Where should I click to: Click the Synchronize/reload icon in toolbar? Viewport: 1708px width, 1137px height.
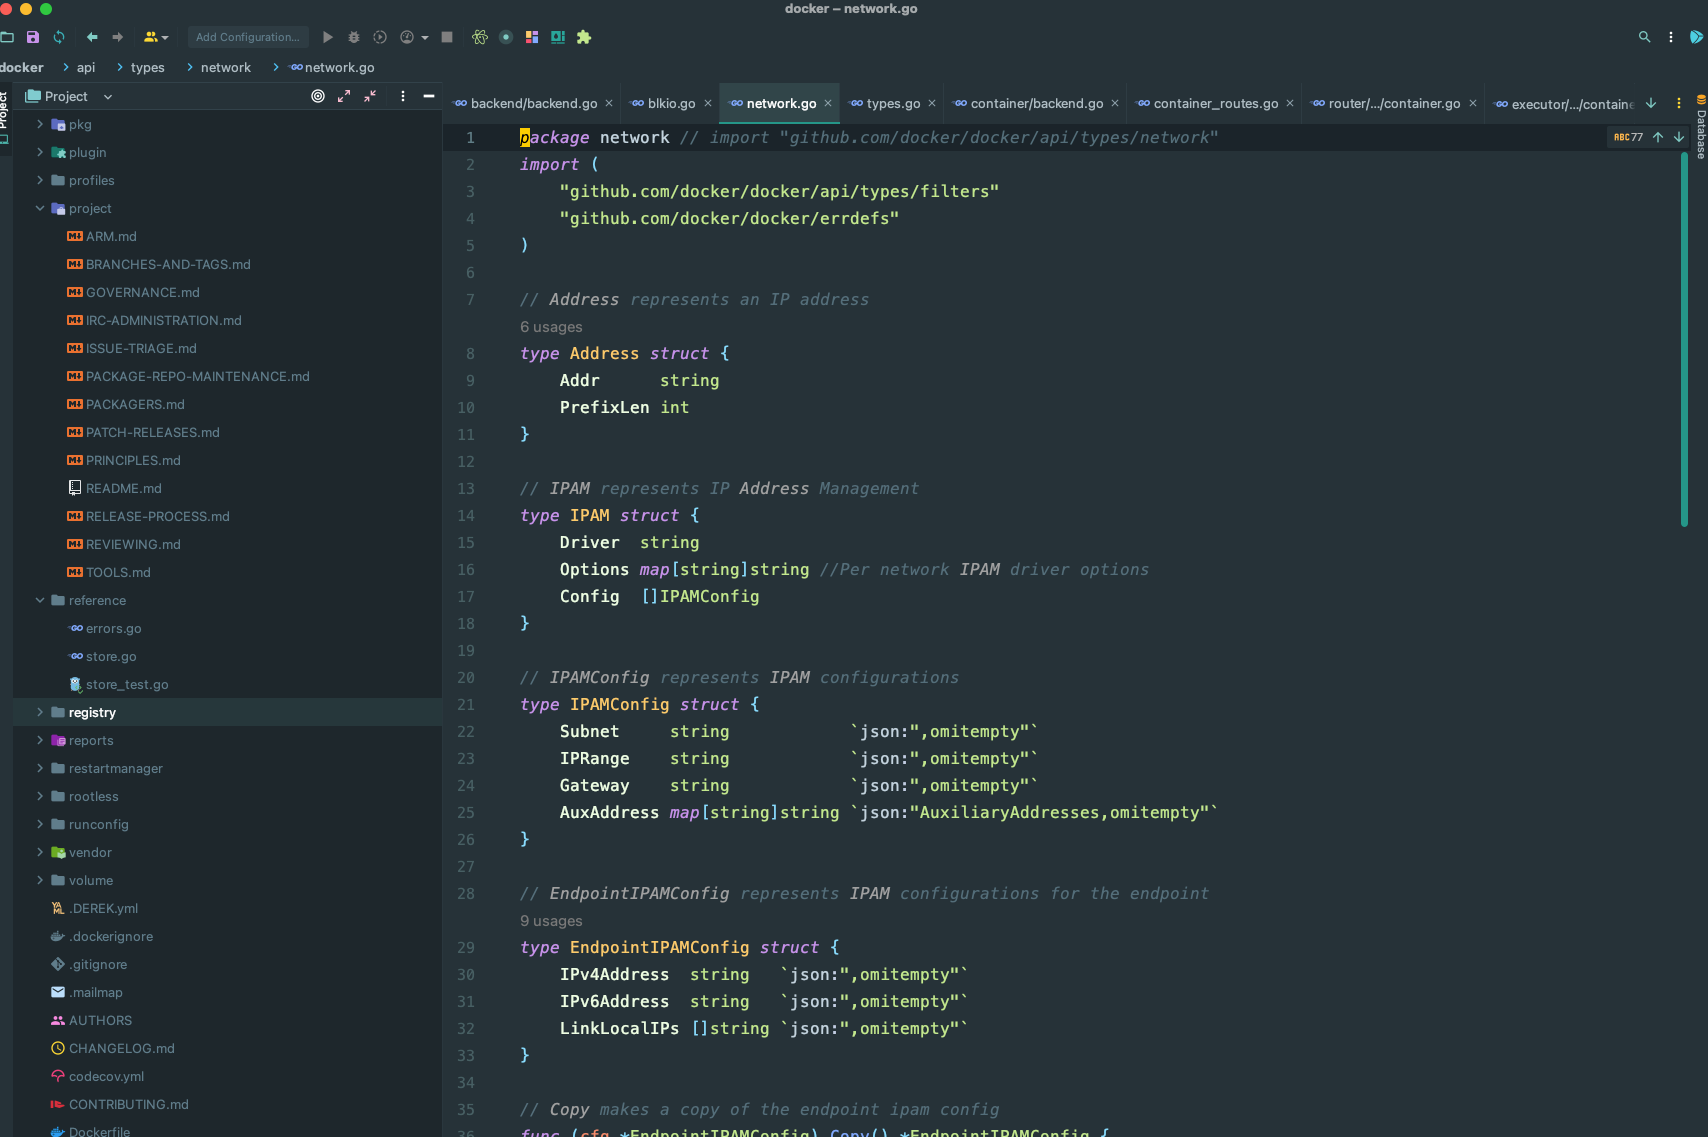click(59, 37)
